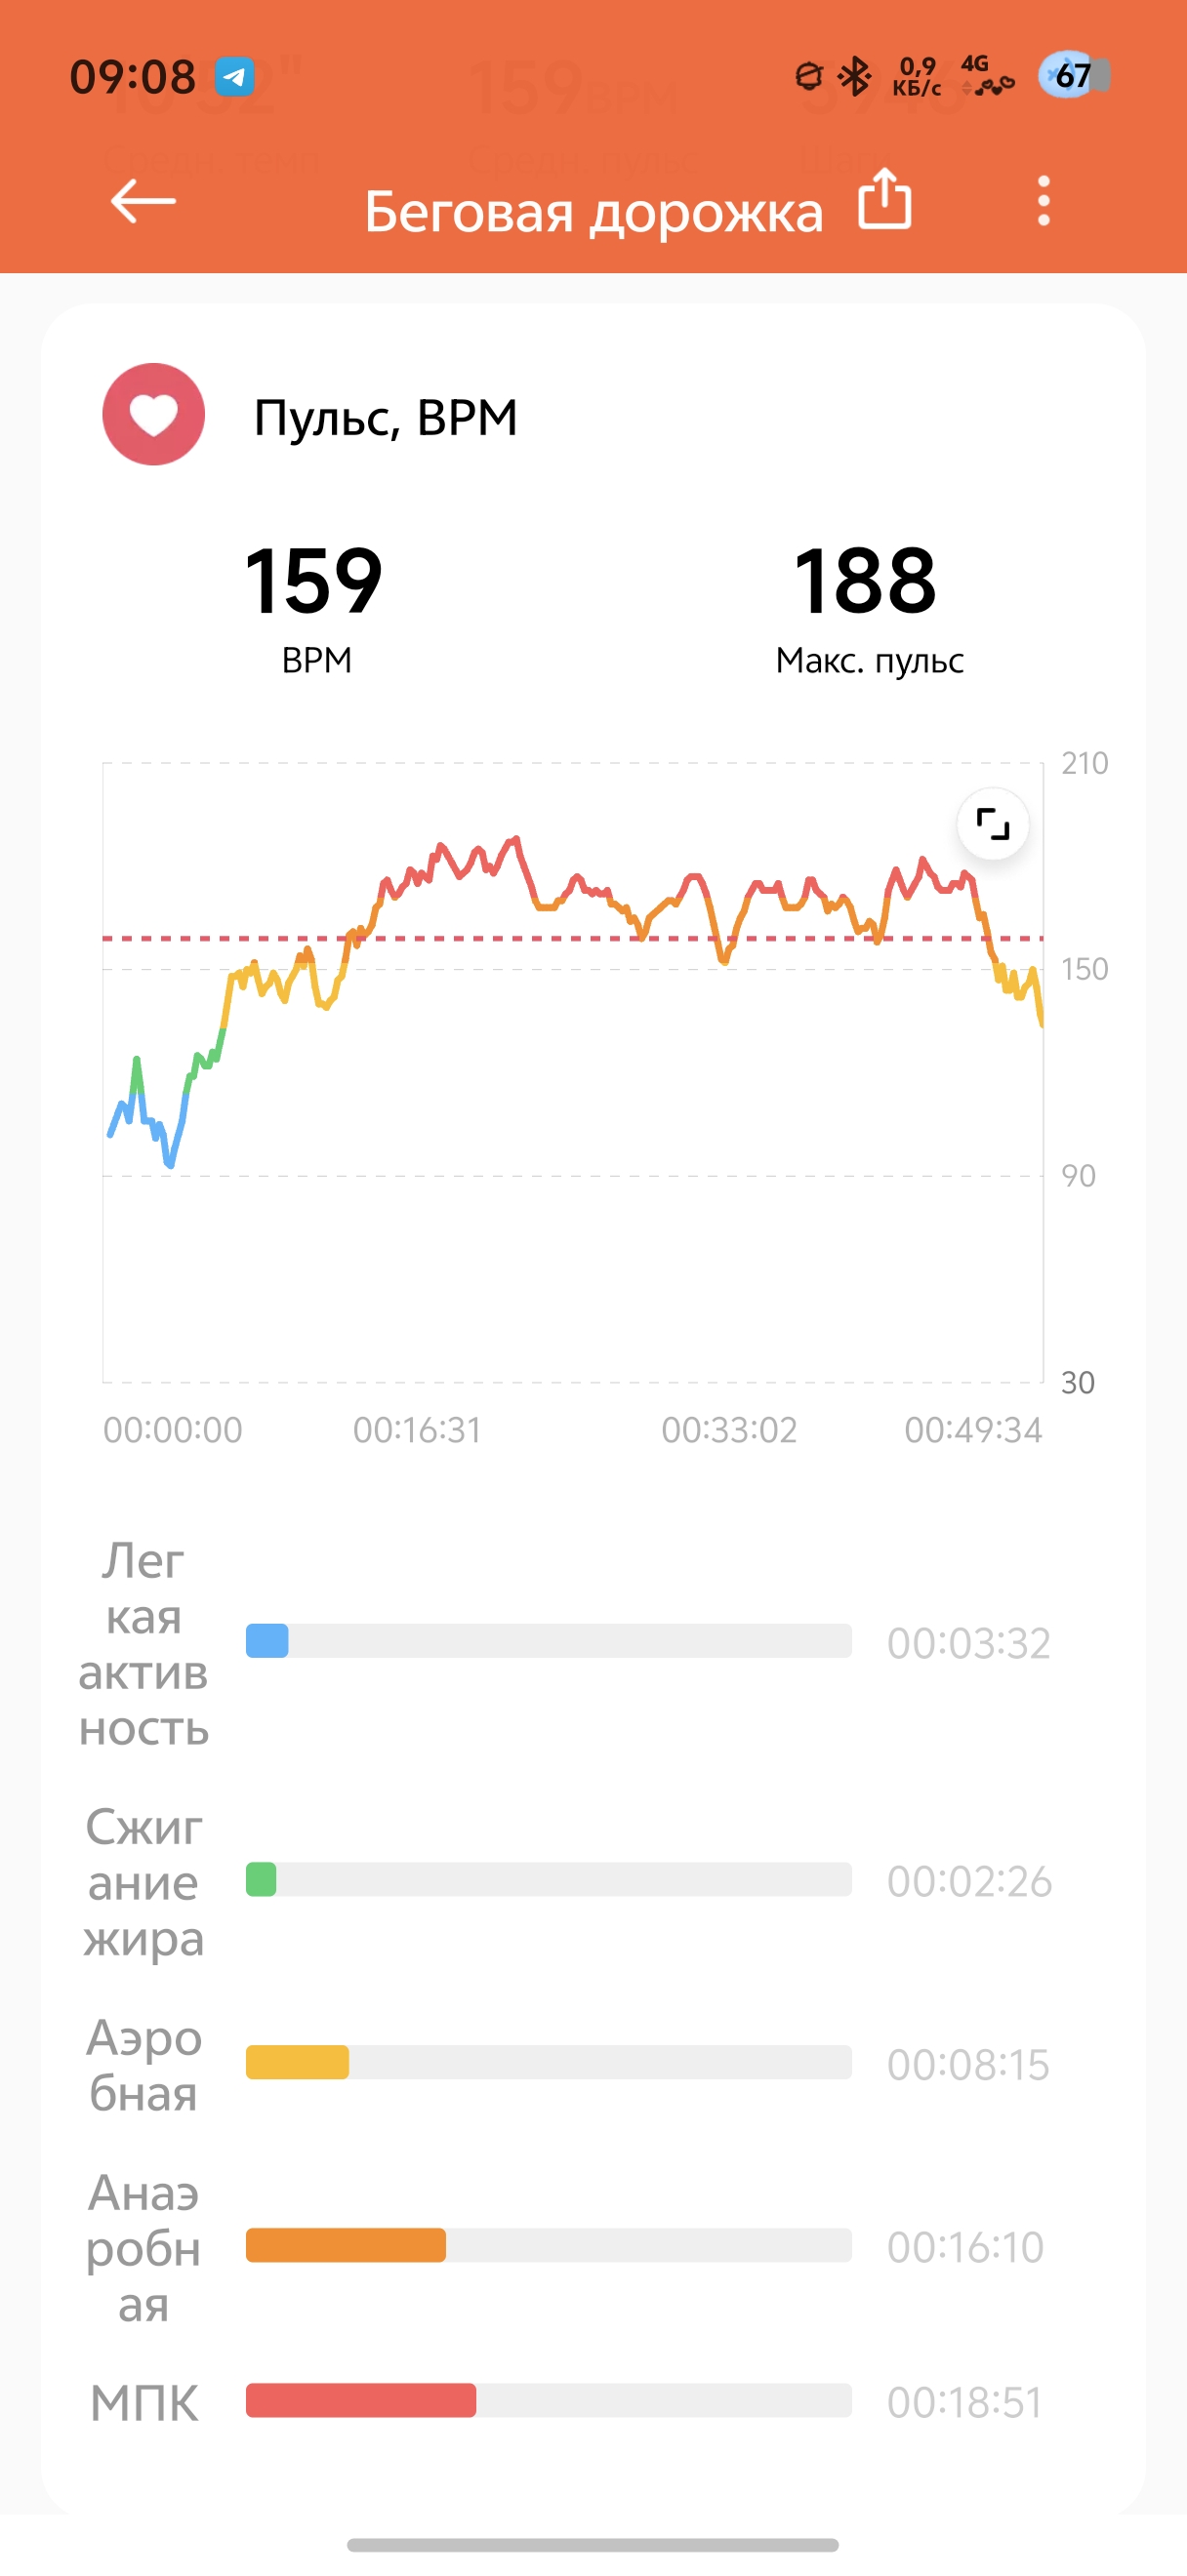Open the three-dot overflow menu
This screenshot has height=2576, width=1187.
point(1043,201)
